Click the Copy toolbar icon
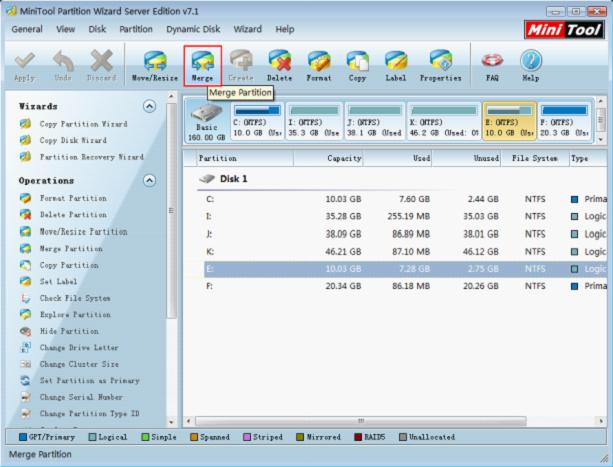Viewport: 613px width, 467px height. [x=357, y=61]
